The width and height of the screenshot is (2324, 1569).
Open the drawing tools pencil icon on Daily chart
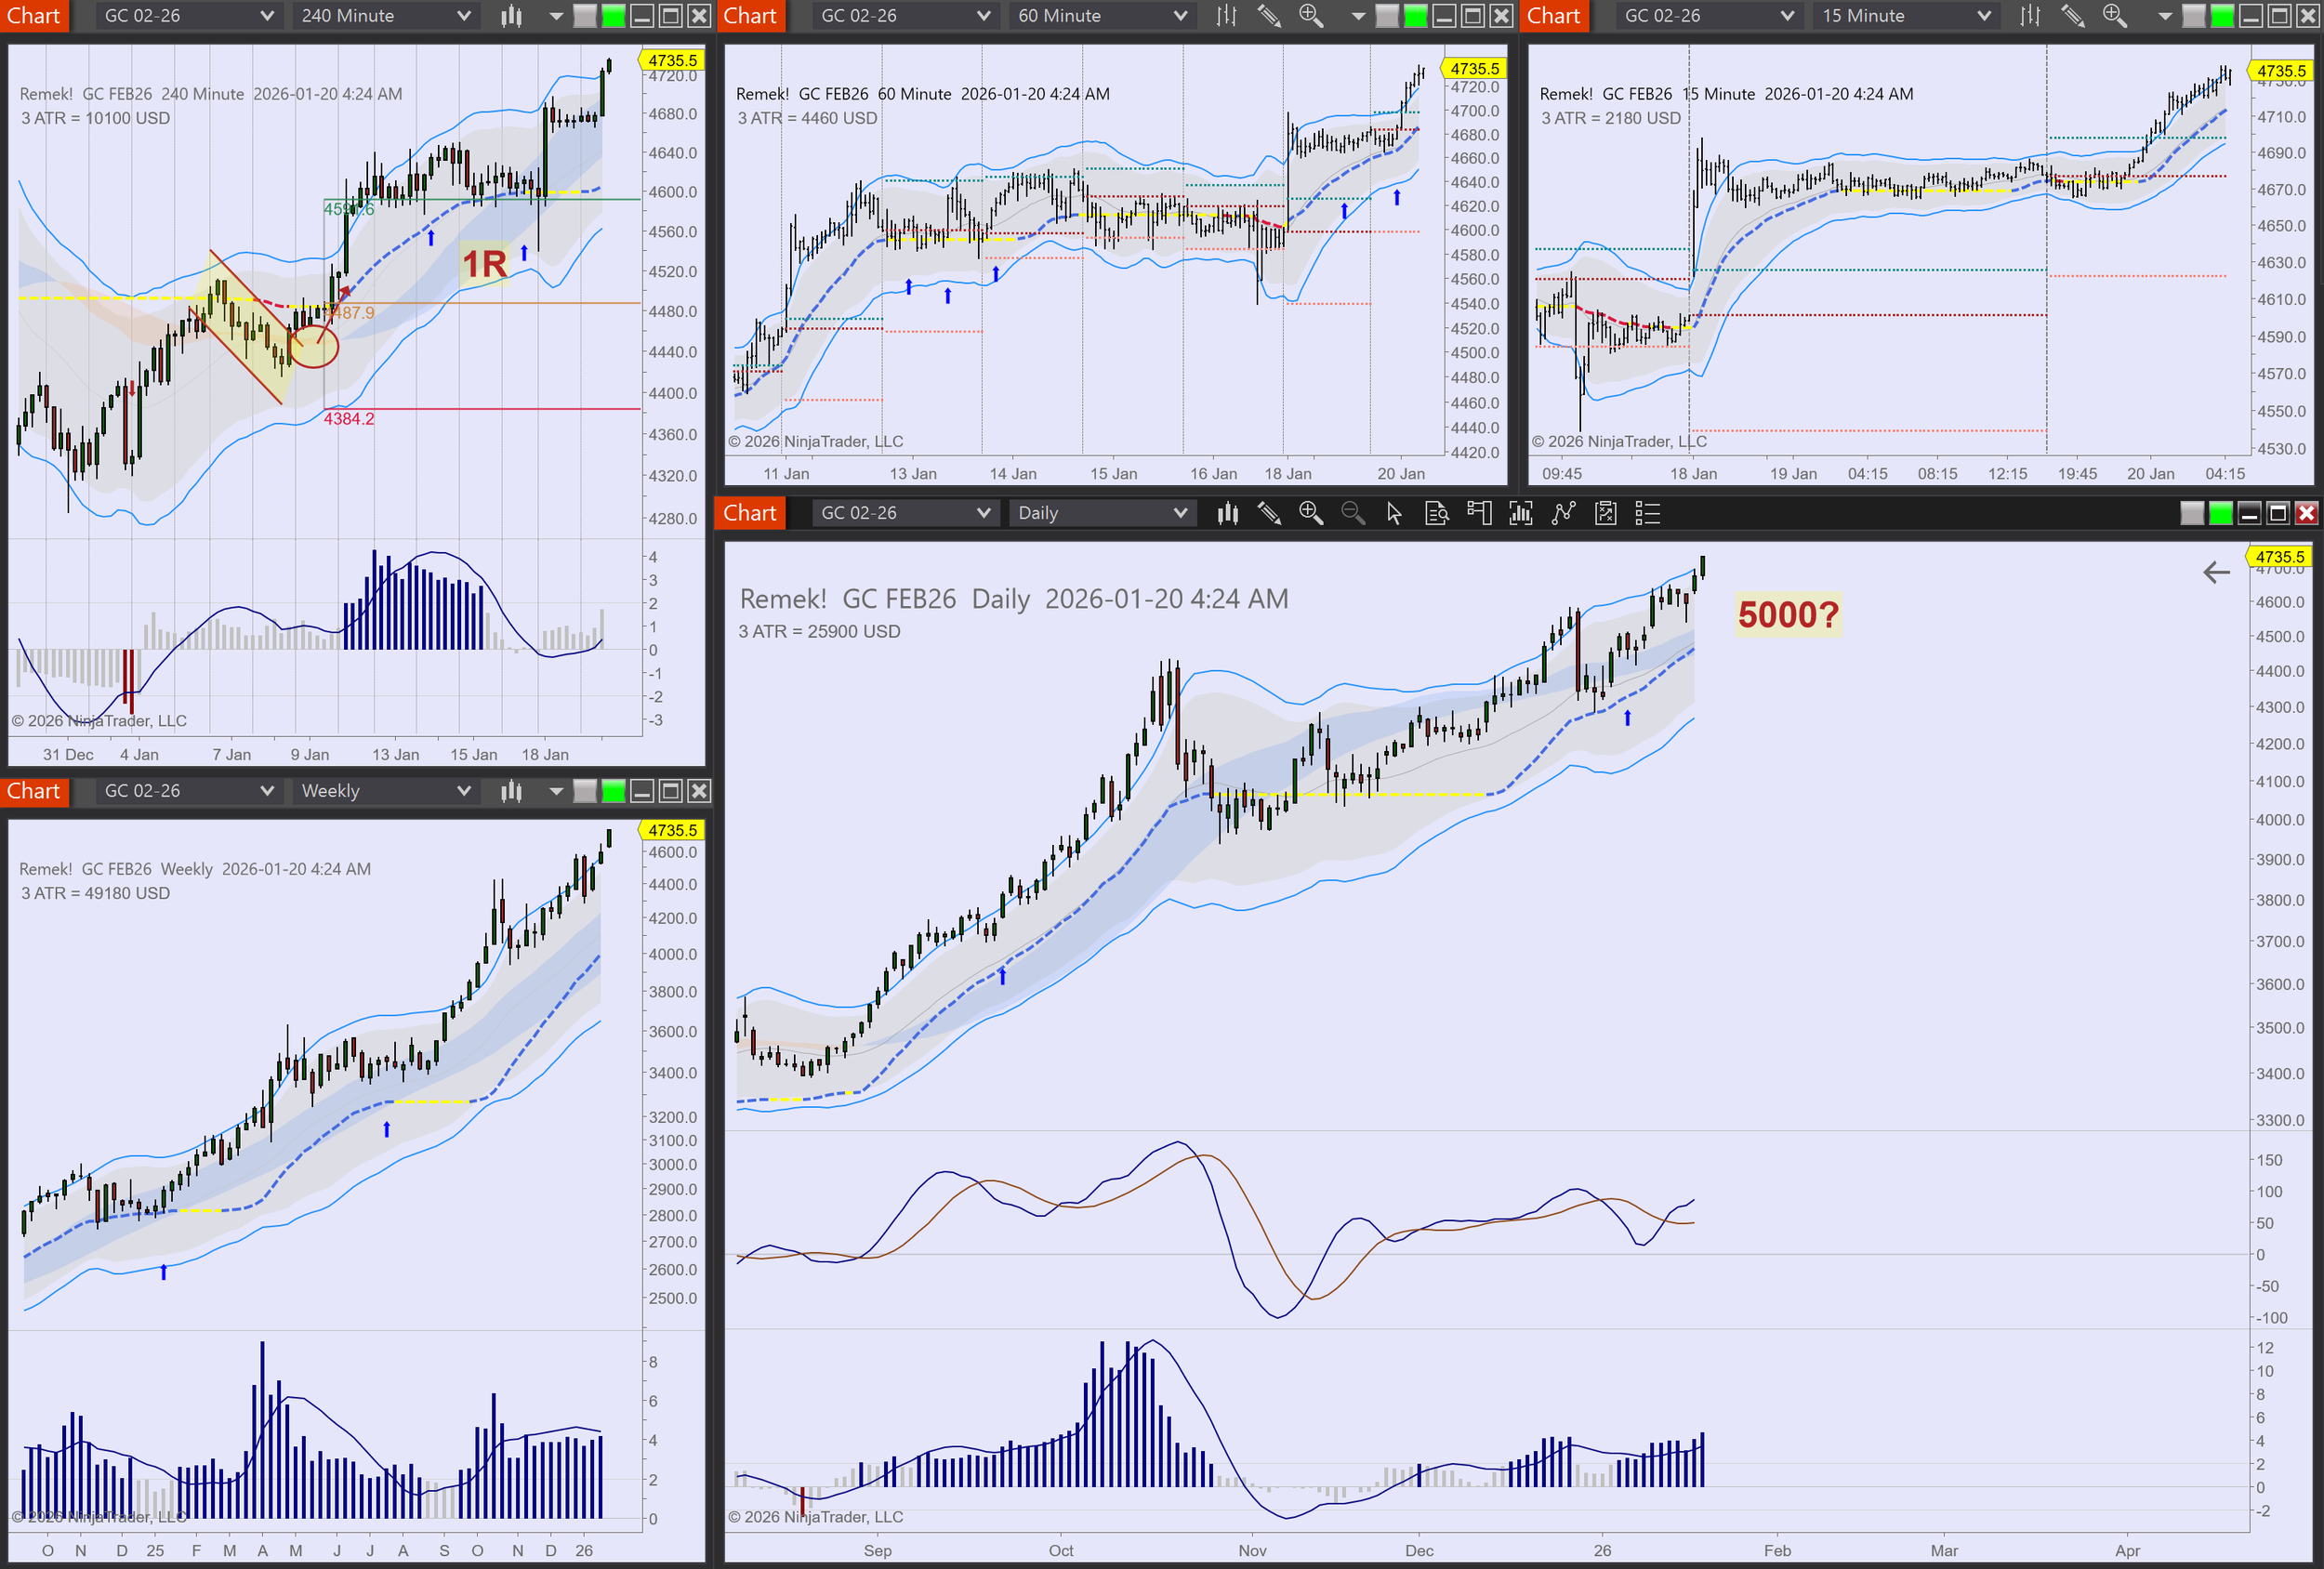(1271, 513)
